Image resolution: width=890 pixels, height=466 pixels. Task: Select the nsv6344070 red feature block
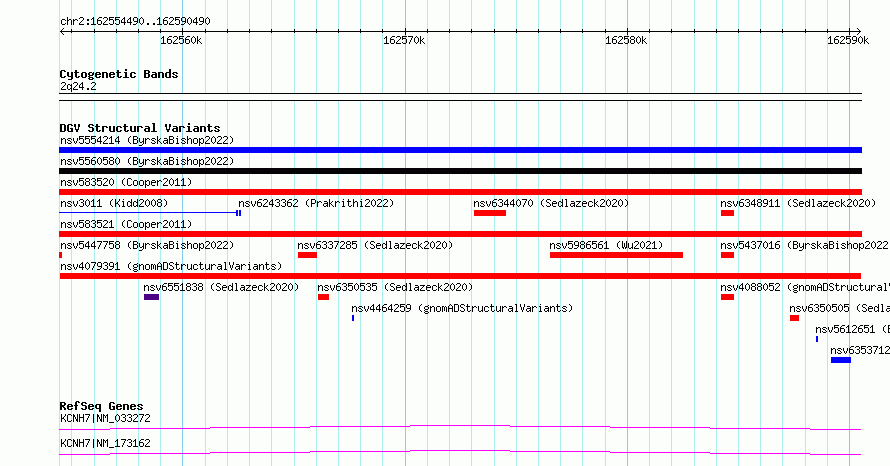(490, 213)
